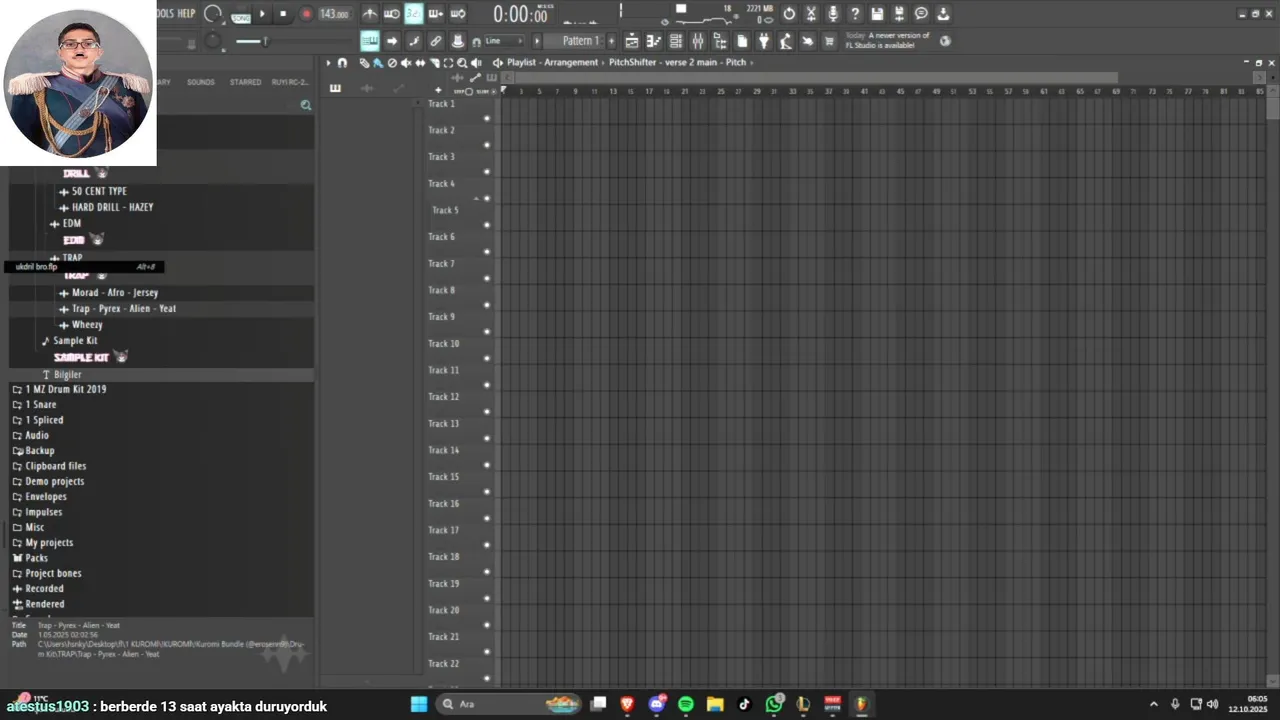Select the playlist mute tool
The height and width of the screenshot is (720, 1280).
click(x=406, y=63)
